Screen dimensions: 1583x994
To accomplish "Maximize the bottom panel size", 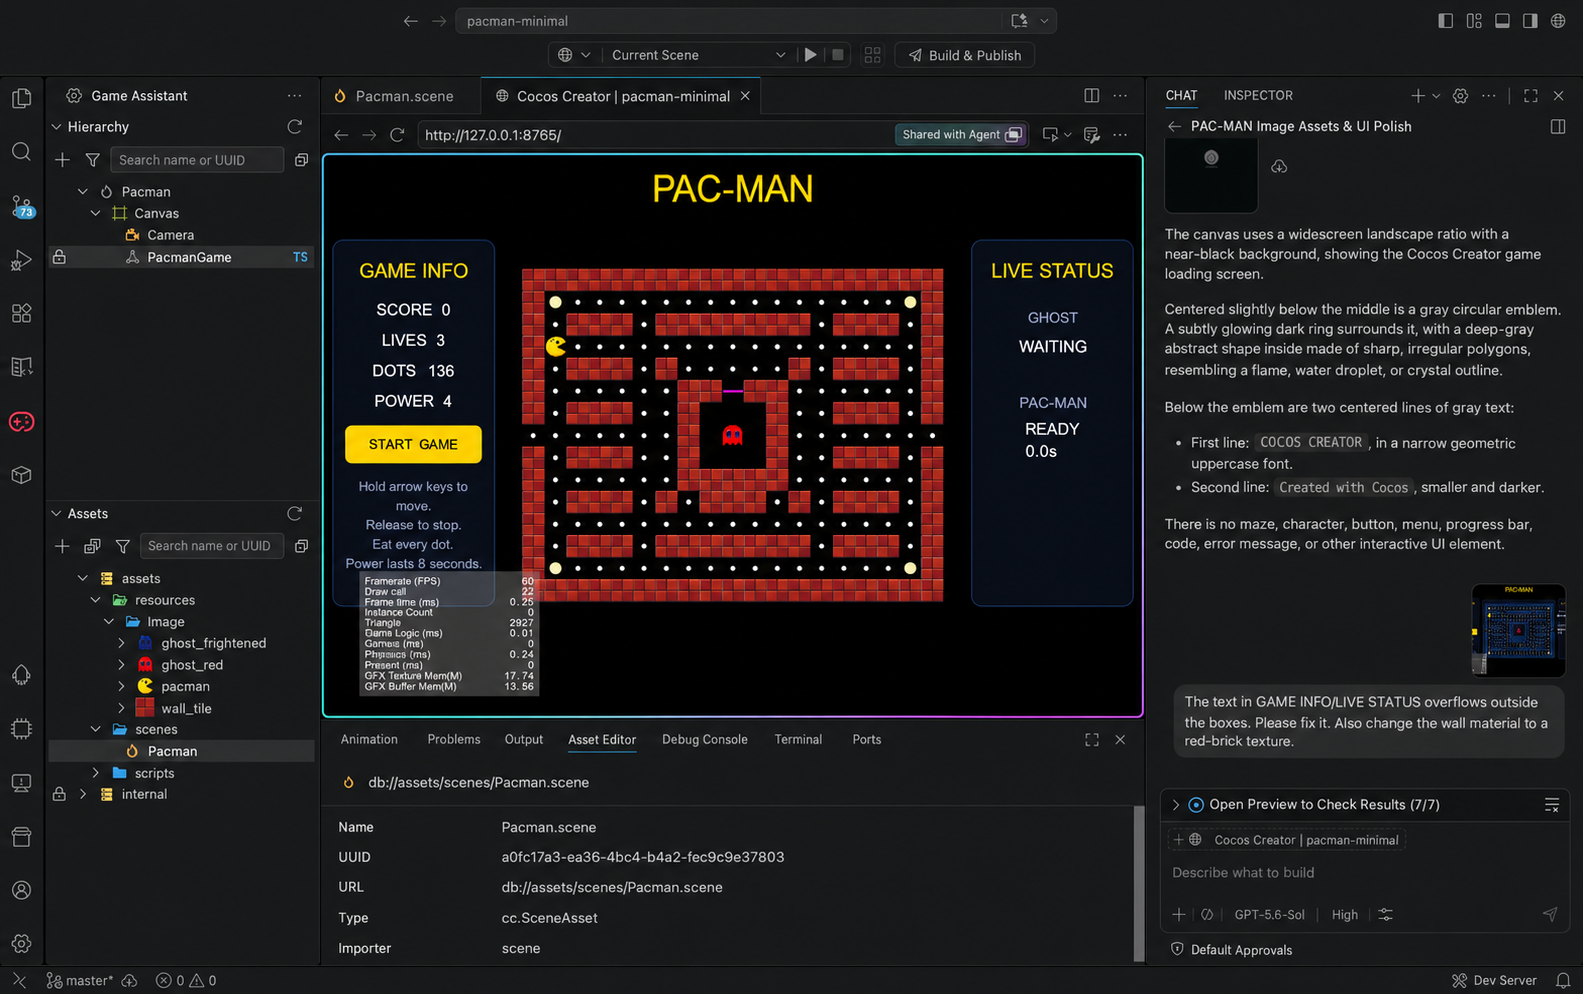I will [1091, 740].
